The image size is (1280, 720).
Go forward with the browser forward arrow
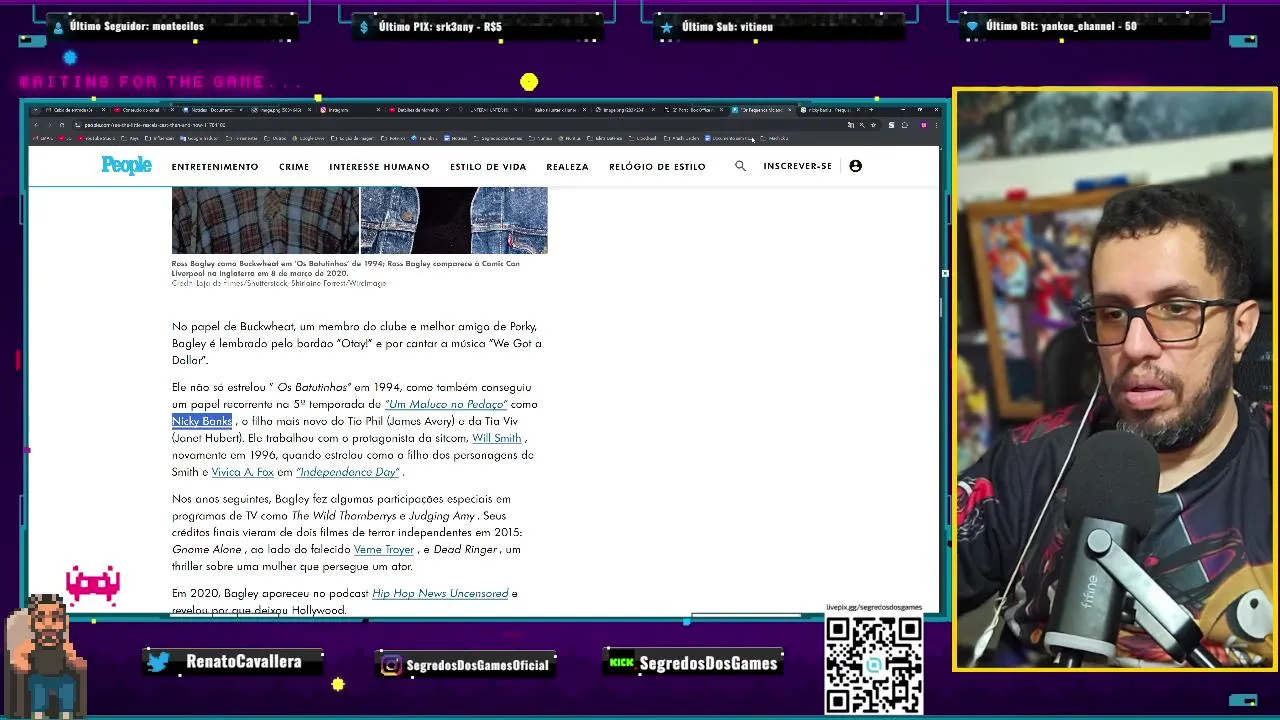[49, 125]
